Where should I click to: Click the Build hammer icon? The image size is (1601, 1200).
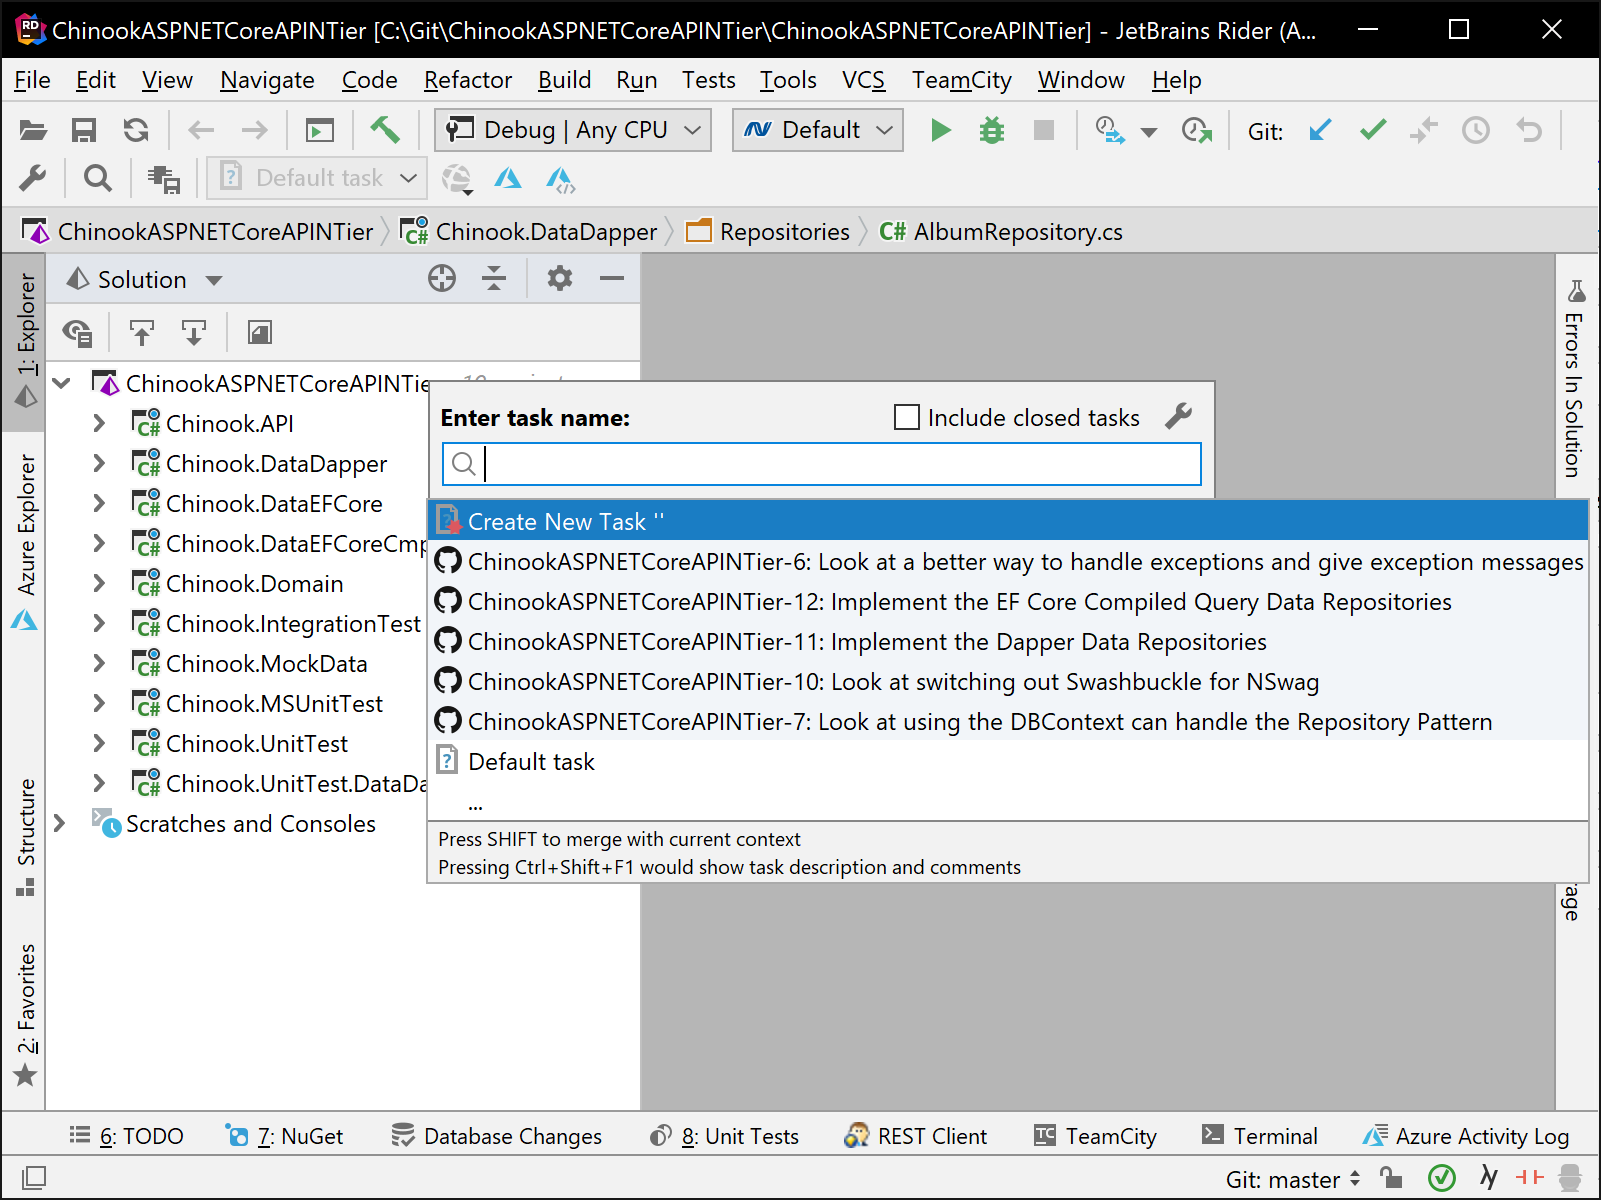[x=385, y=130]
